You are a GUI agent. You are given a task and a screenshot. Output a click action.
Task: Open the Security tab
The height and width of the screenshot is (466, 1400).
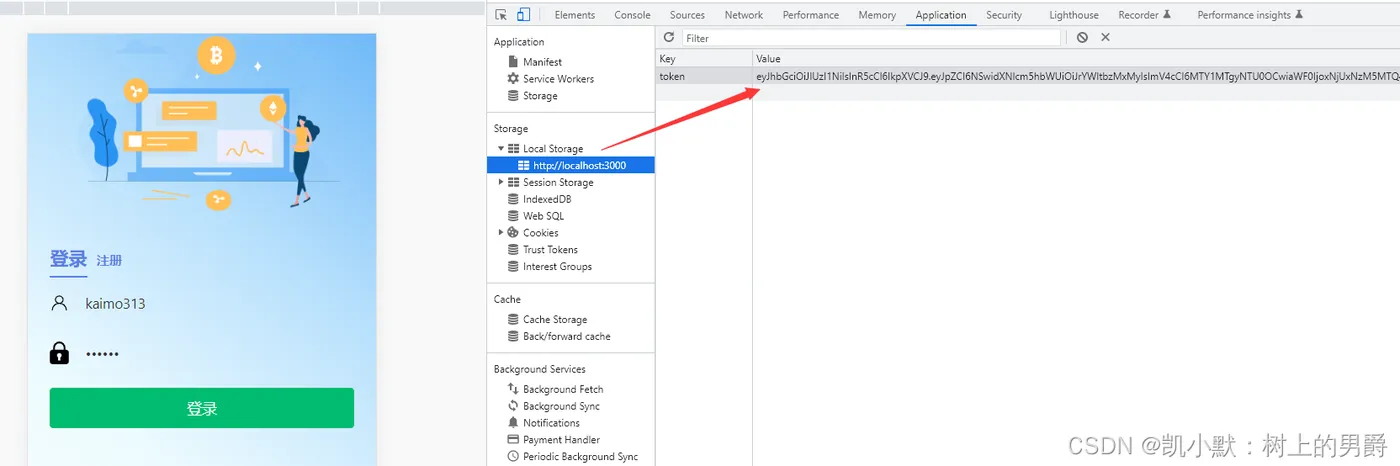pyautogui.click(x=1004, y=15)
